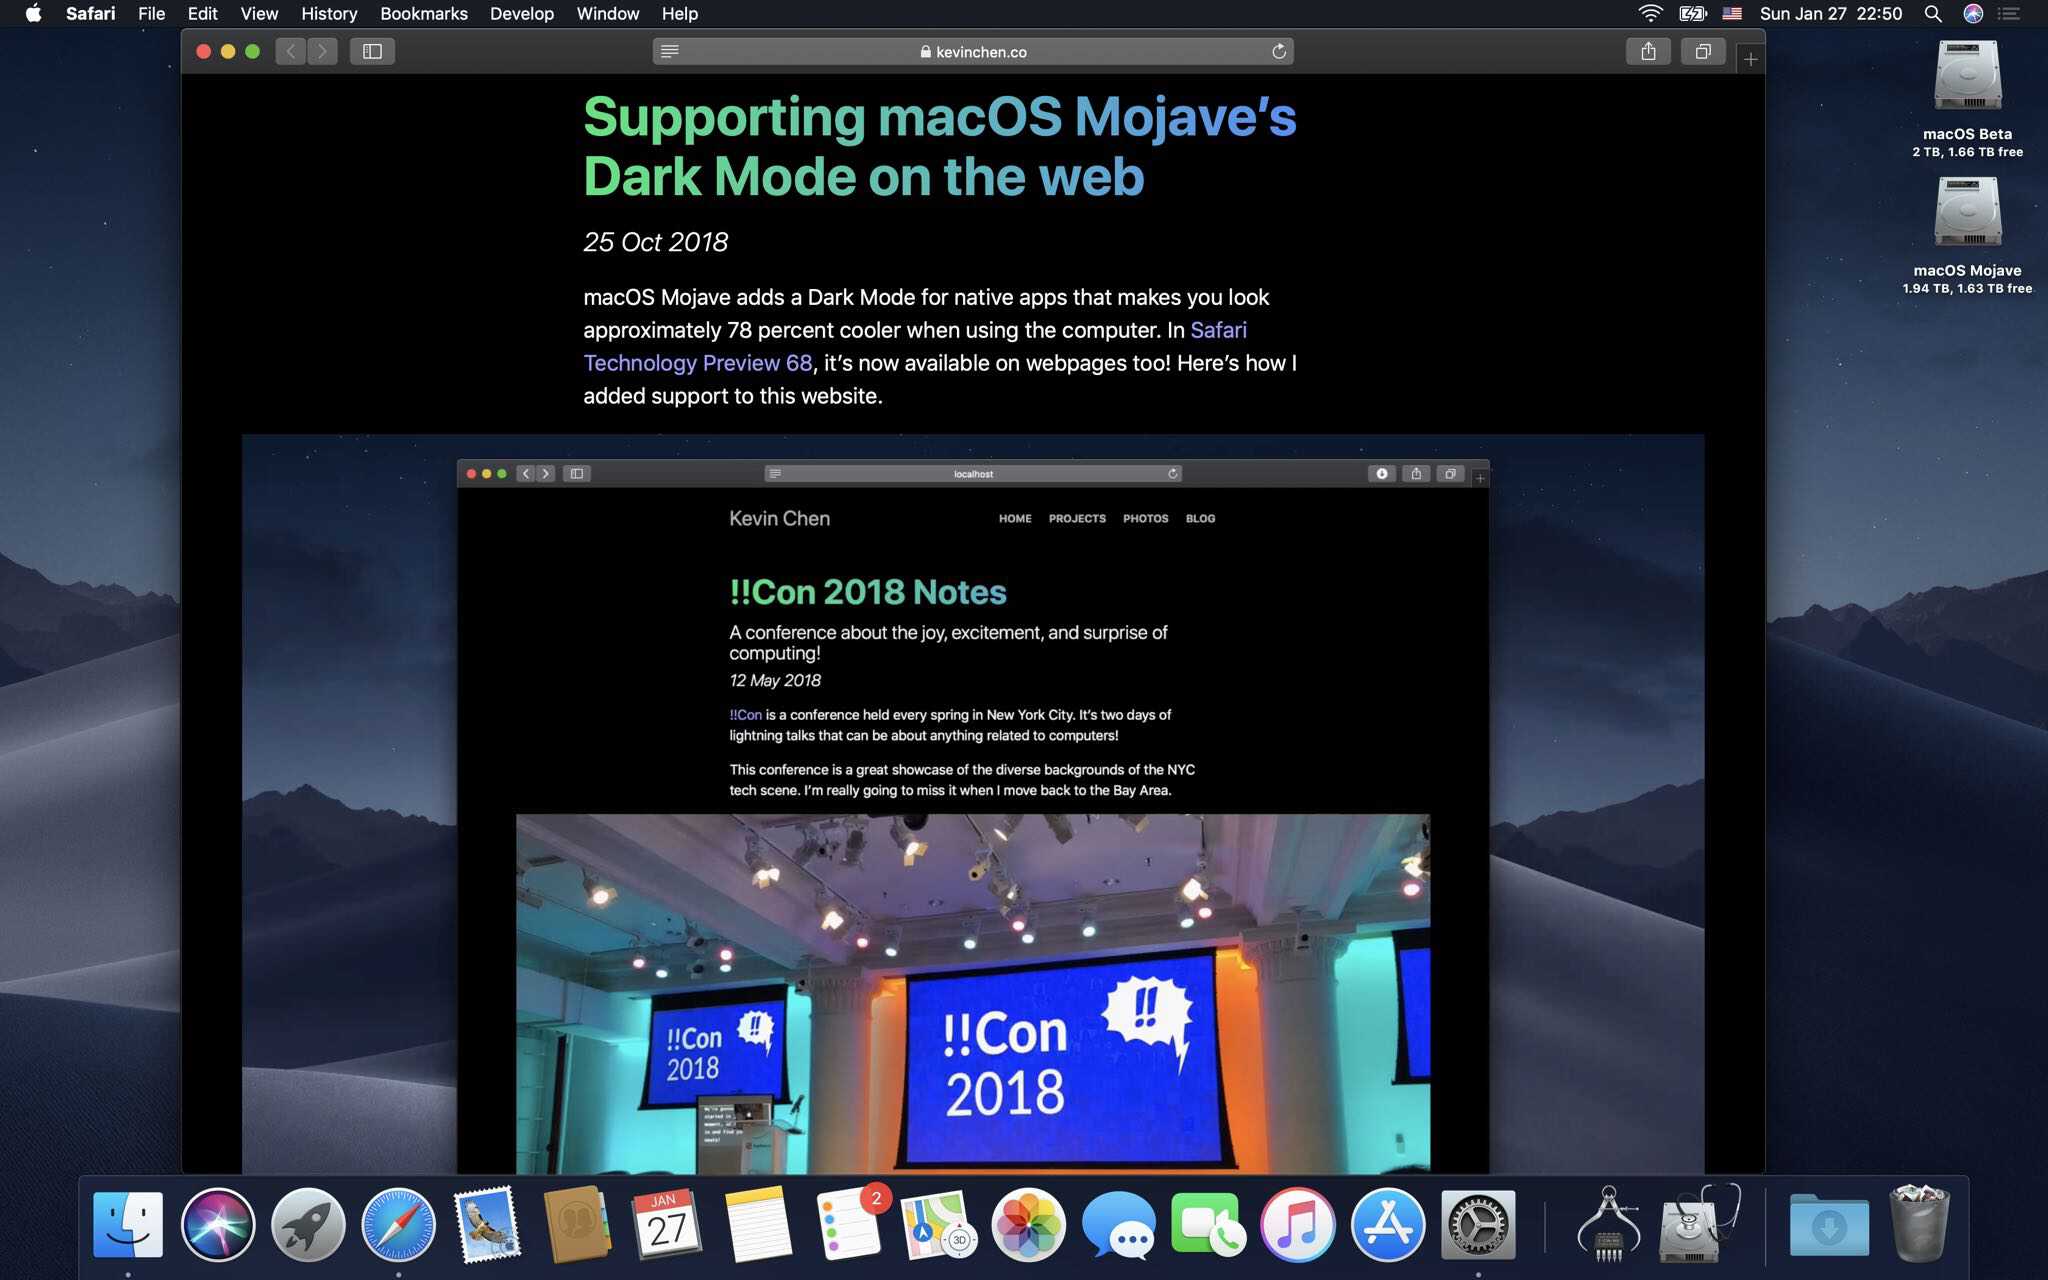The height and width of the screenshot is (1280, 2048).
Task: Toggle the Safari sidebar
Action: (x=373, y=51)
